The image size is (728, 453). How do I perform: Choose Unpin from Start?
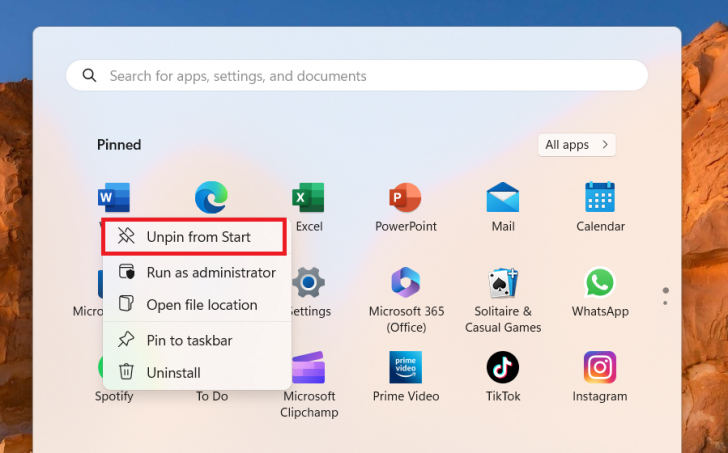coord(194,237)
